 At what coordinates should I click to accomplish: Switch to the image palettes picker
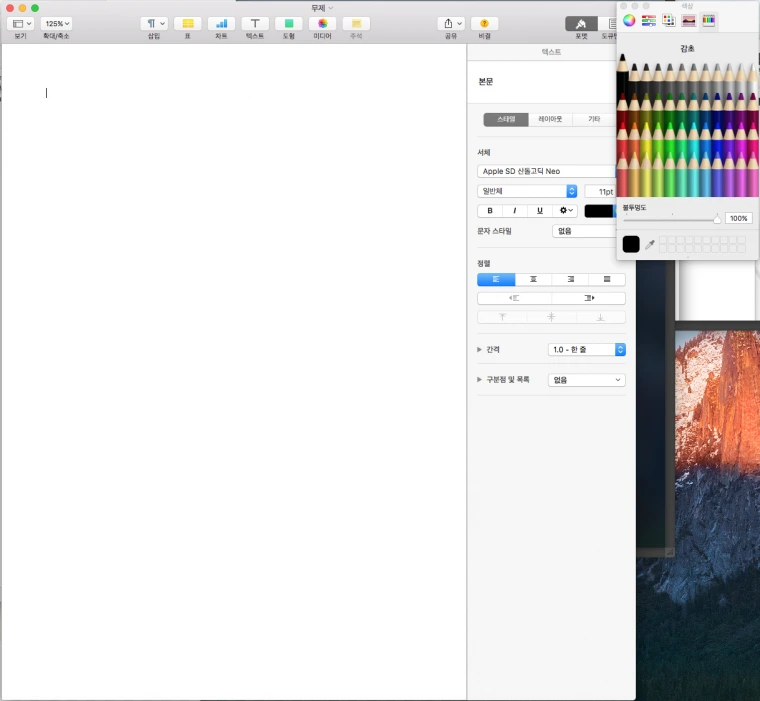pos(688,20)
